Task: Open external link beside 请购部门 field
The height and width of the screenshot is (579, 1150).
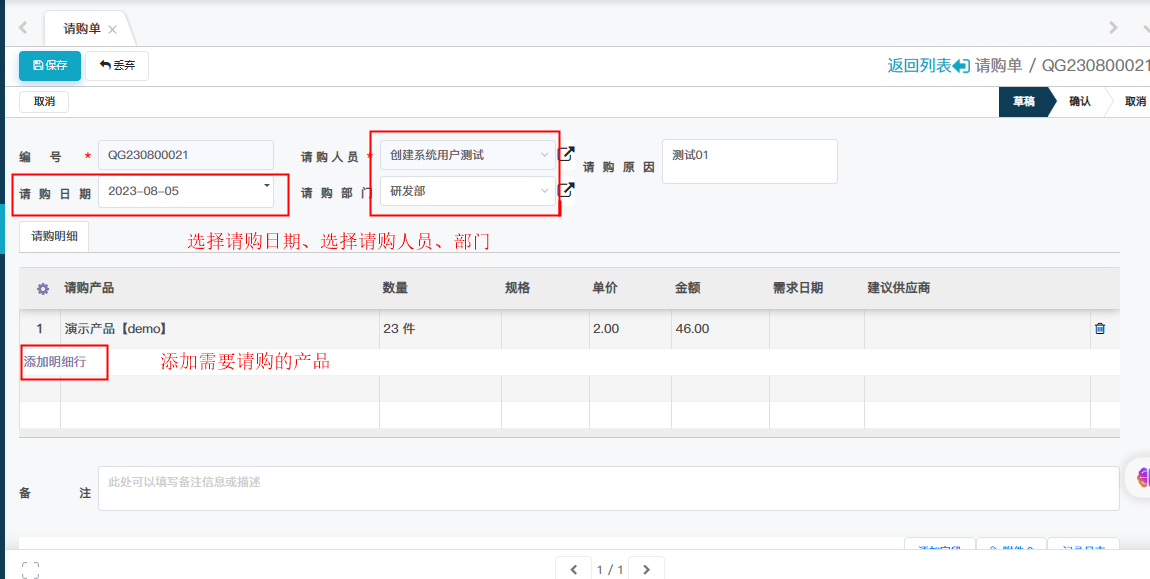Action: [x=566, y=190]
